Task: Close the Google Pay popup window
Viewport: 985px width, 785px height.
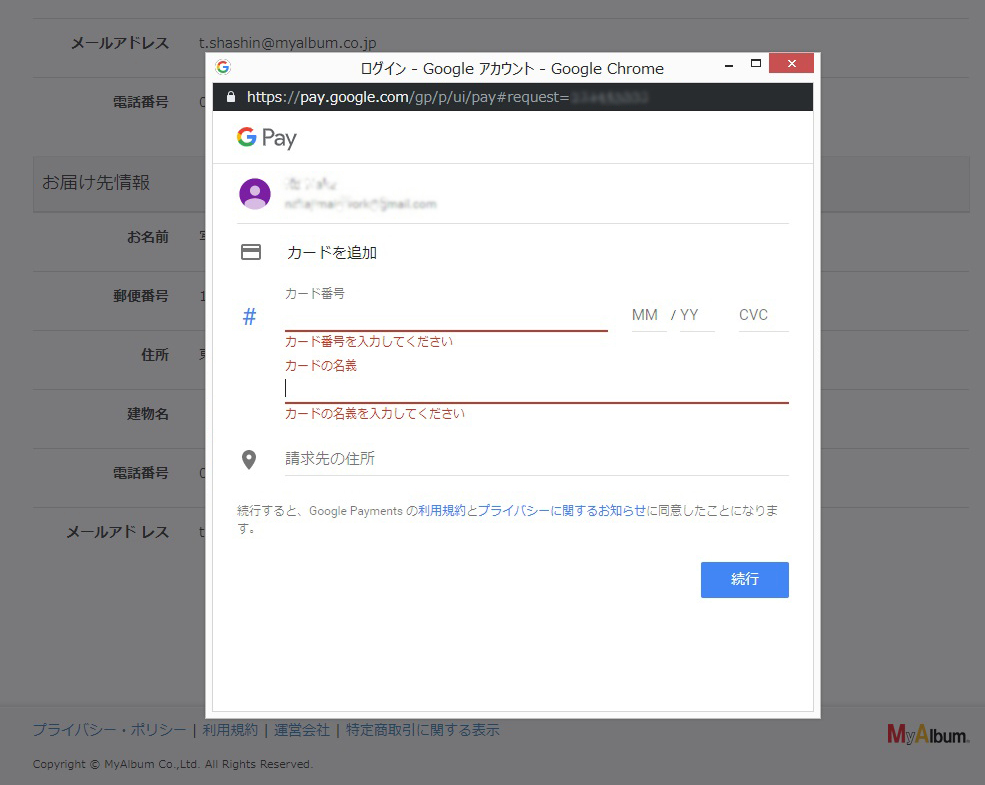Action: pos(791,65)
